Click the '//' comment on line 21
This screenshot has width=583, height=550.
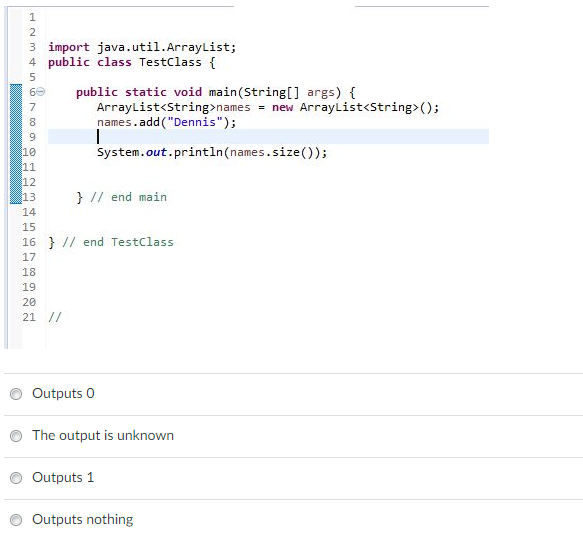click(x=55, y=317)
